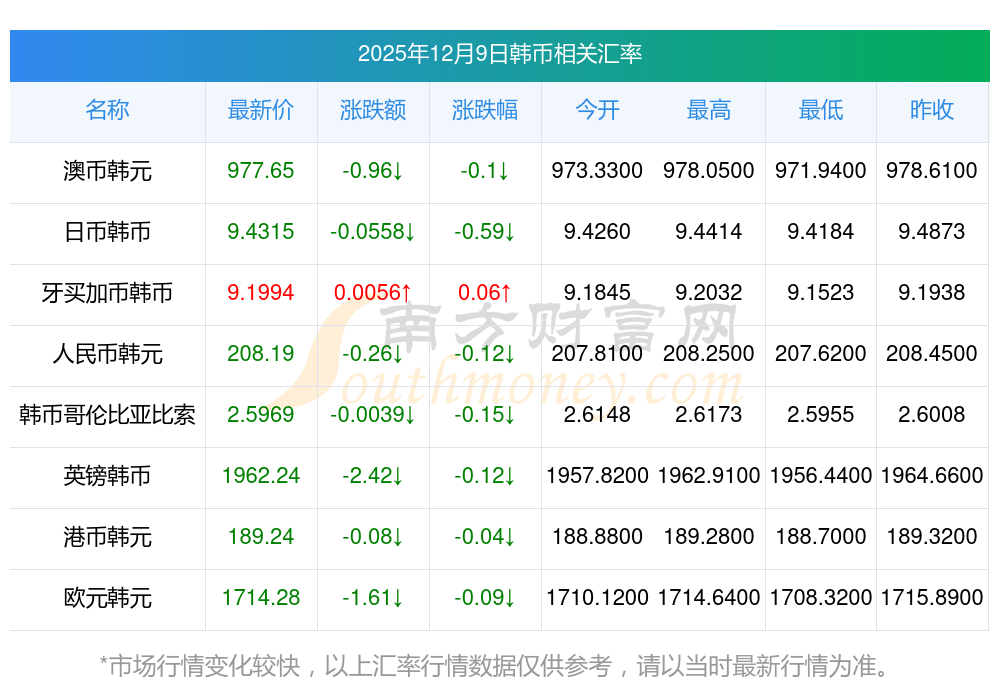The image size is (1000, 697).
Task: Click previous close 978.6100
Action: coord(932,170)
